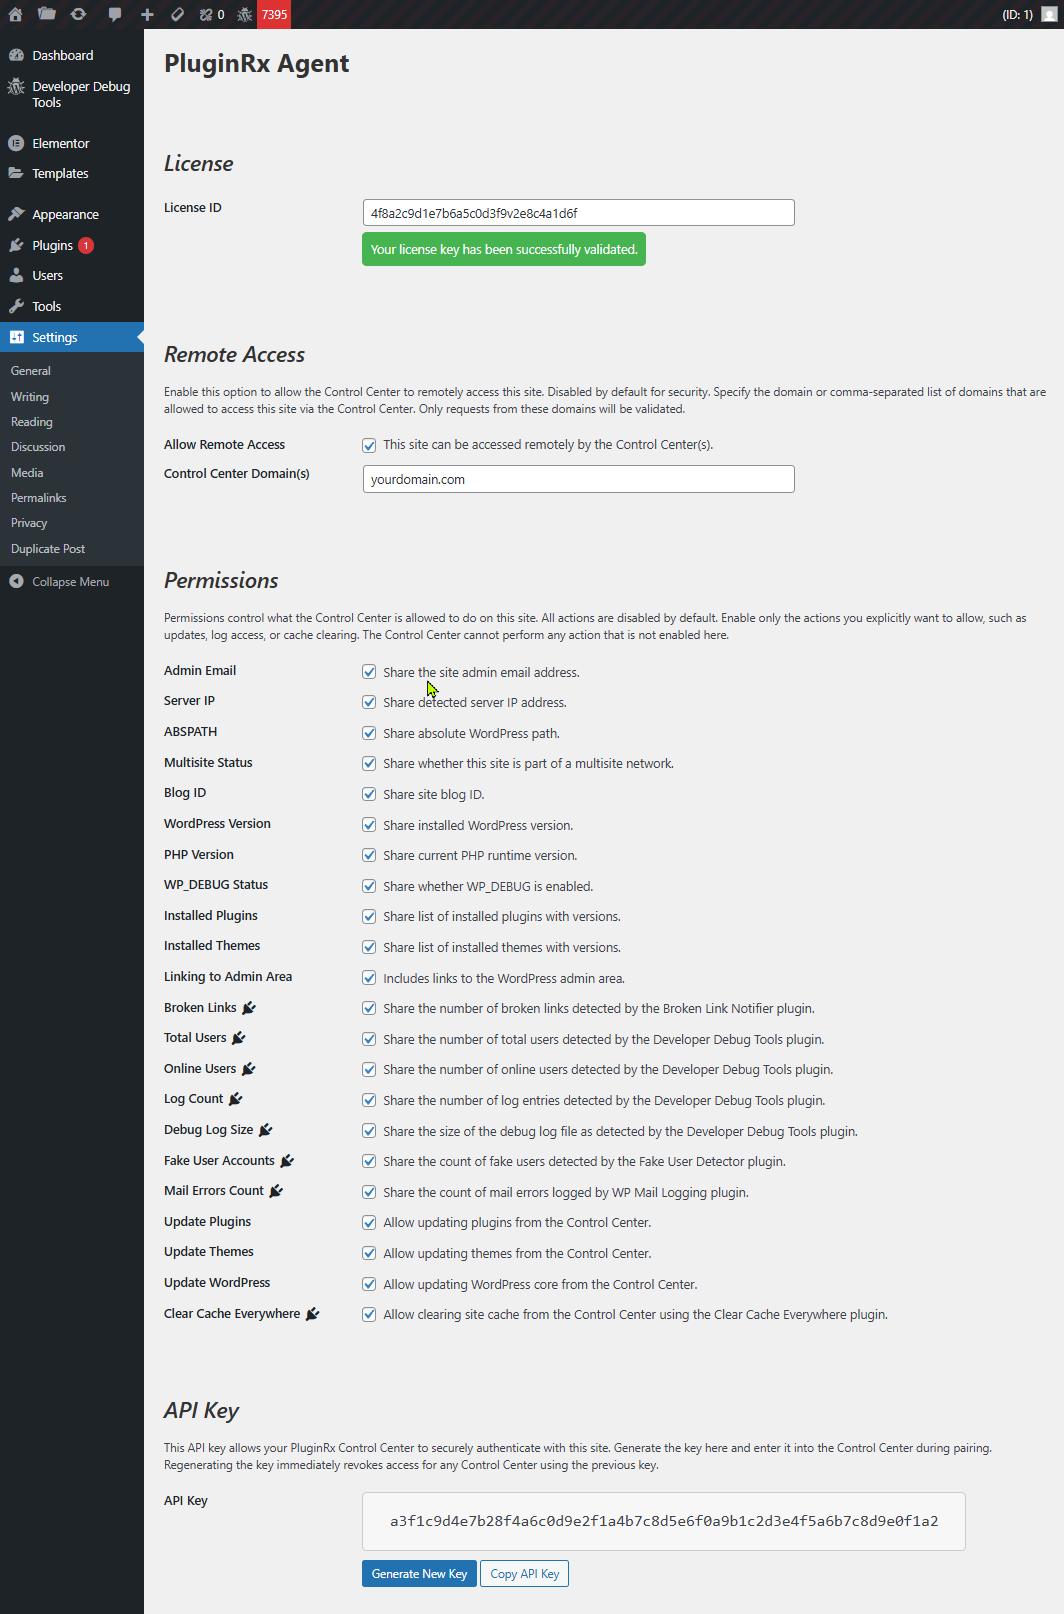
Task: Click the Elementor icon in sidebar
Action: [x=16, y=143]
